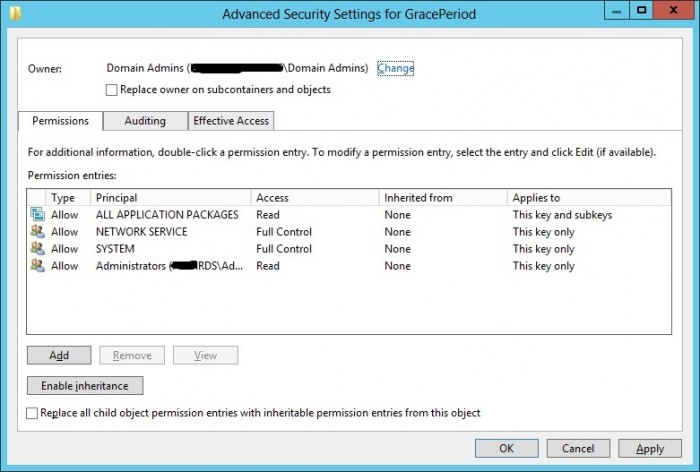
Task: Enable Replace all child object permission entries
Action: tap(32, 413)
